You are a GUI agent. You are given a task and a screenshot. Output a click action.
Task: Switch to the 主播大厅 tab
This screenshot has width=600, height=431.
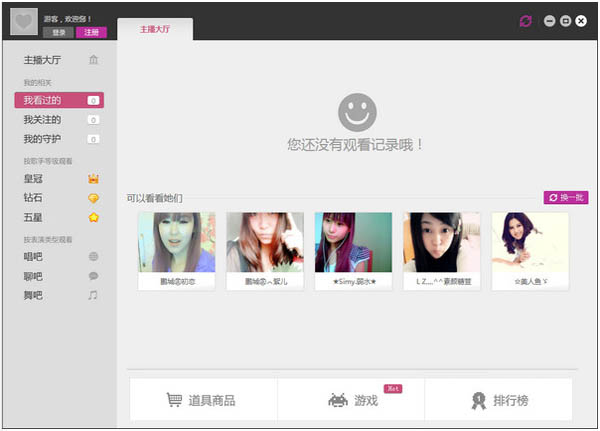pyautogui.click(x=155, y=29)
